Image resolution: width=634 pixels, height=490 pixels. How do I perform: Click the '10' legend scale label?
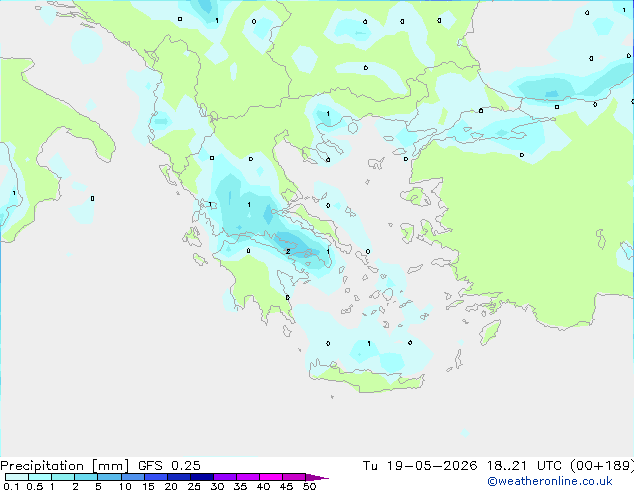coord(125,486)
